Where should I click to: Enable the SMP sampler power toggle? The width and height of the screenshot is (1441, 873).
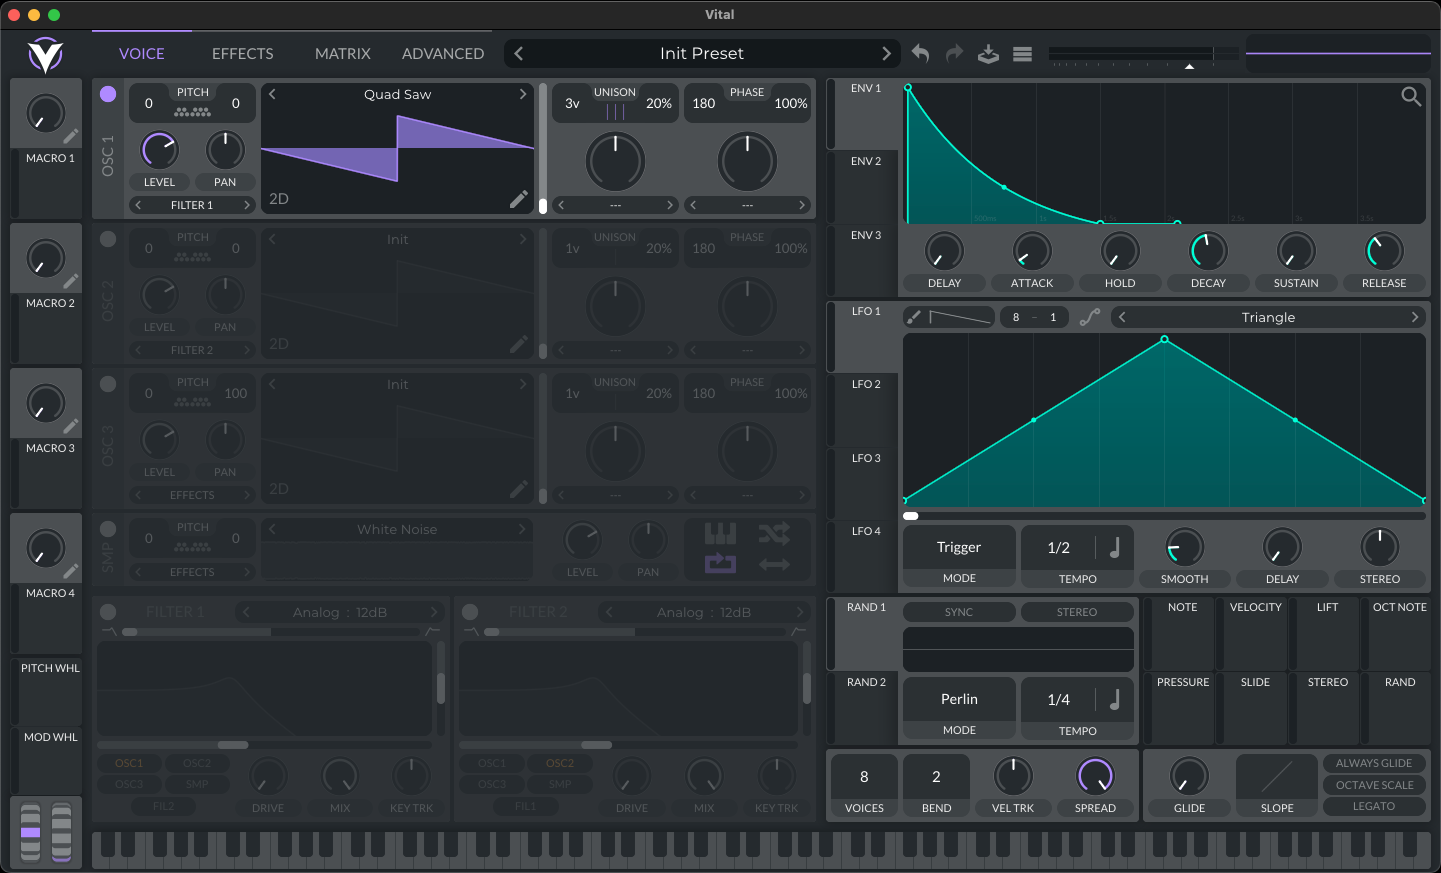point(108,529)
